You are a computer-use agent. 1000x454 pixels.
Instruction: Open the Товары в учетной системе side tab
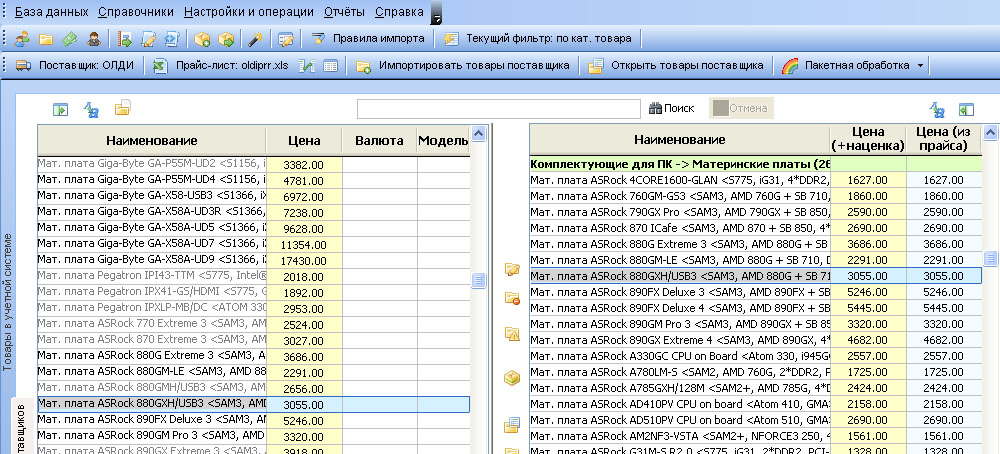tap(8, 302)
